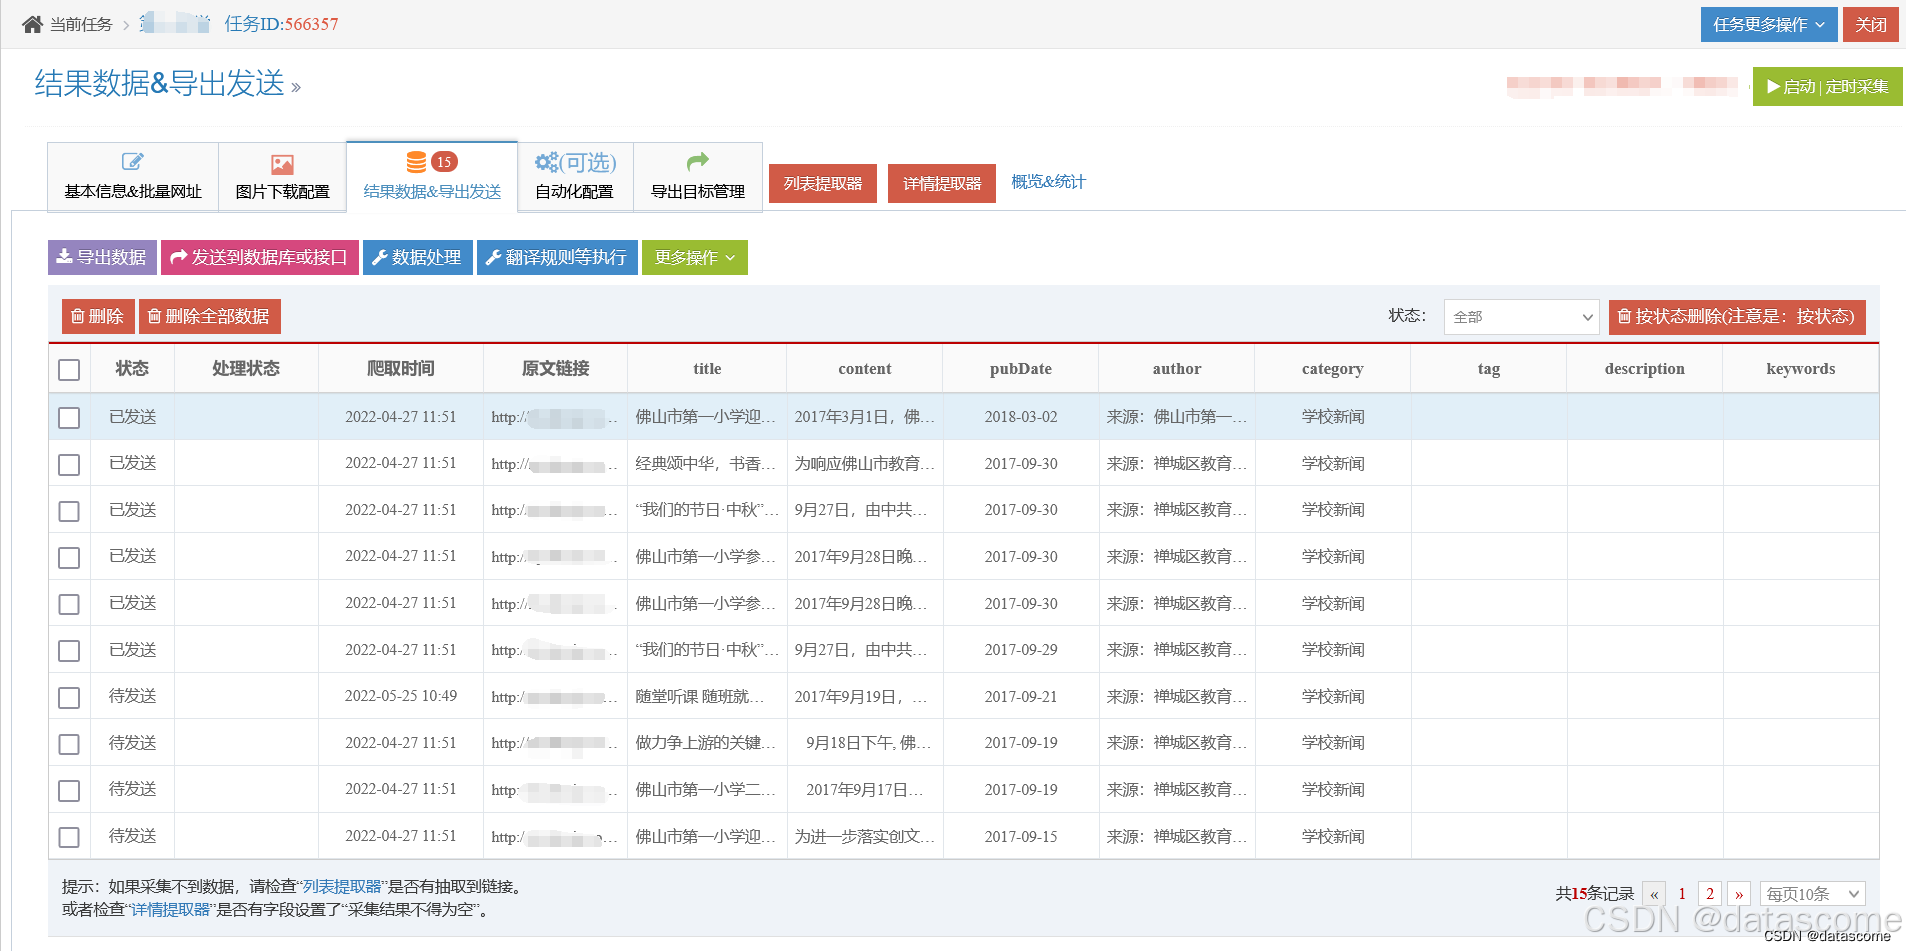Toggle the select-all checkbox in table header
The height and width of the screenshot is (951, 1906).
click(x=69, y=370)
